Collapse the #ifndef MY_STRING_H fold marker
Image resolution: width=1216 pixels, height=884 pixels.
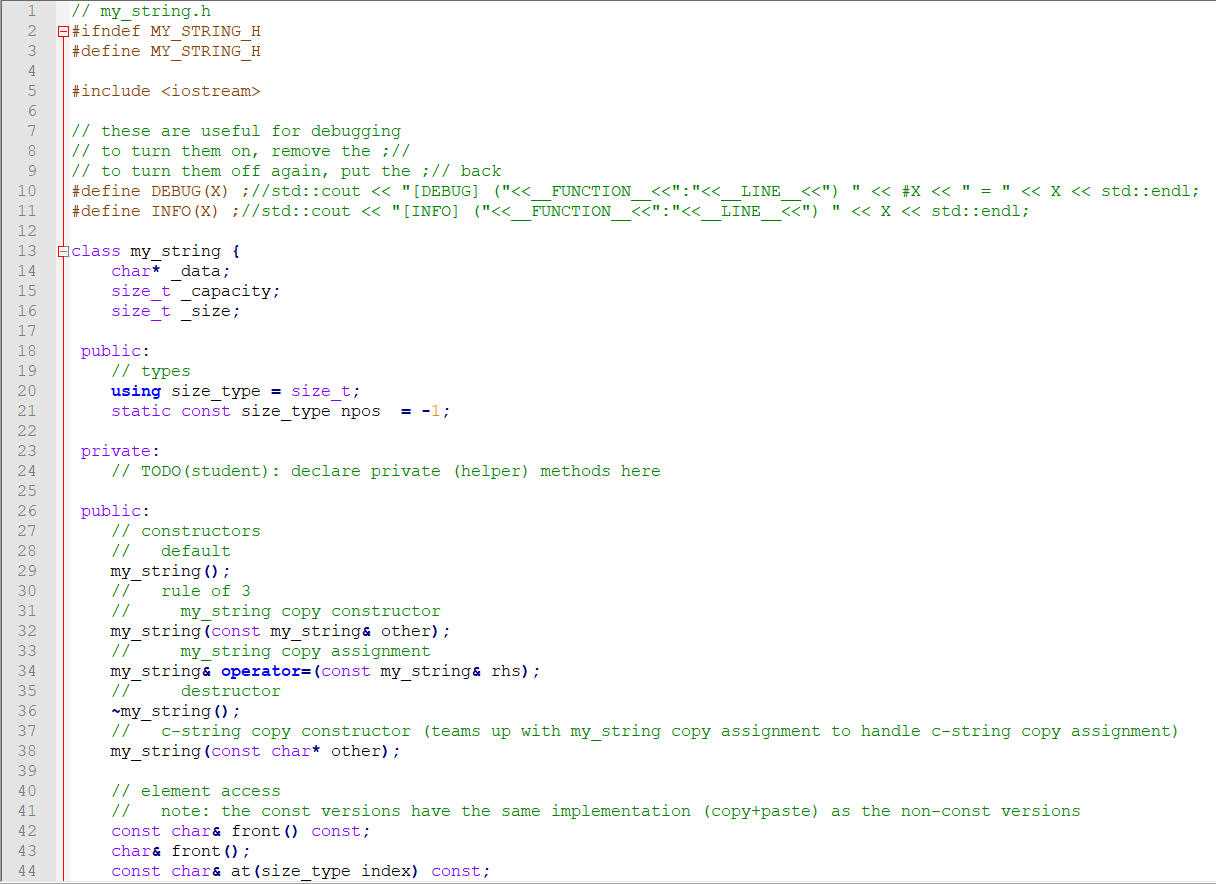(x=65, y=31)
